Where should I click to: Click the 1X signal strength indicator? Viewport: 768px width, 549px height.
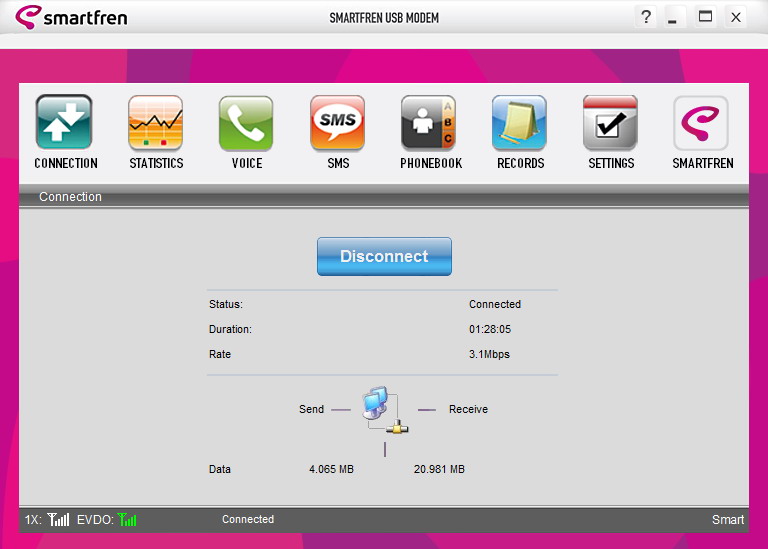click(58, 519)
